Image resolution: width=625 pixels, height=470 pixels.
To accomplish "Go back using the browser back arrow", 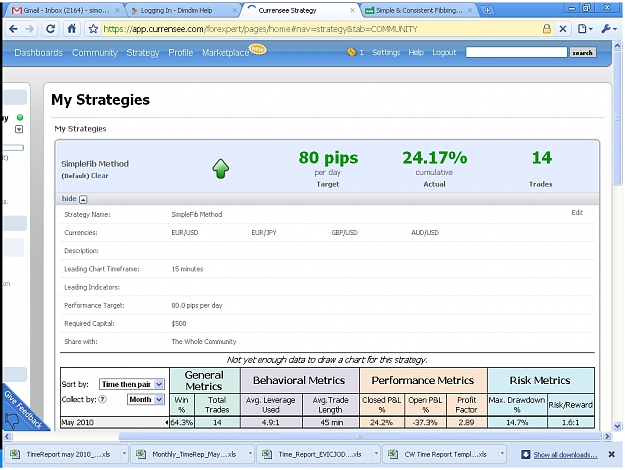I will click(13, 29).
